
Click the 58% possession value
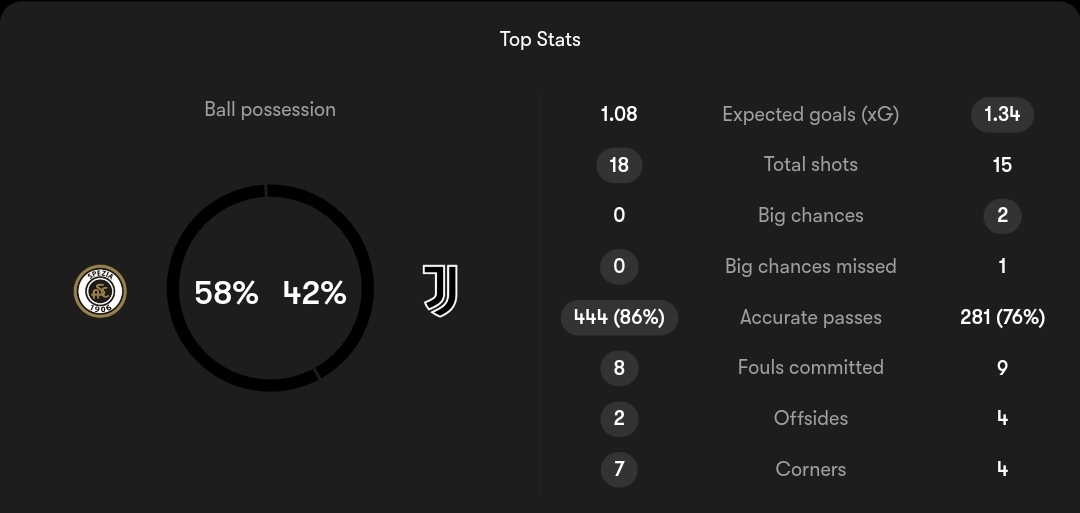[226, 293]
